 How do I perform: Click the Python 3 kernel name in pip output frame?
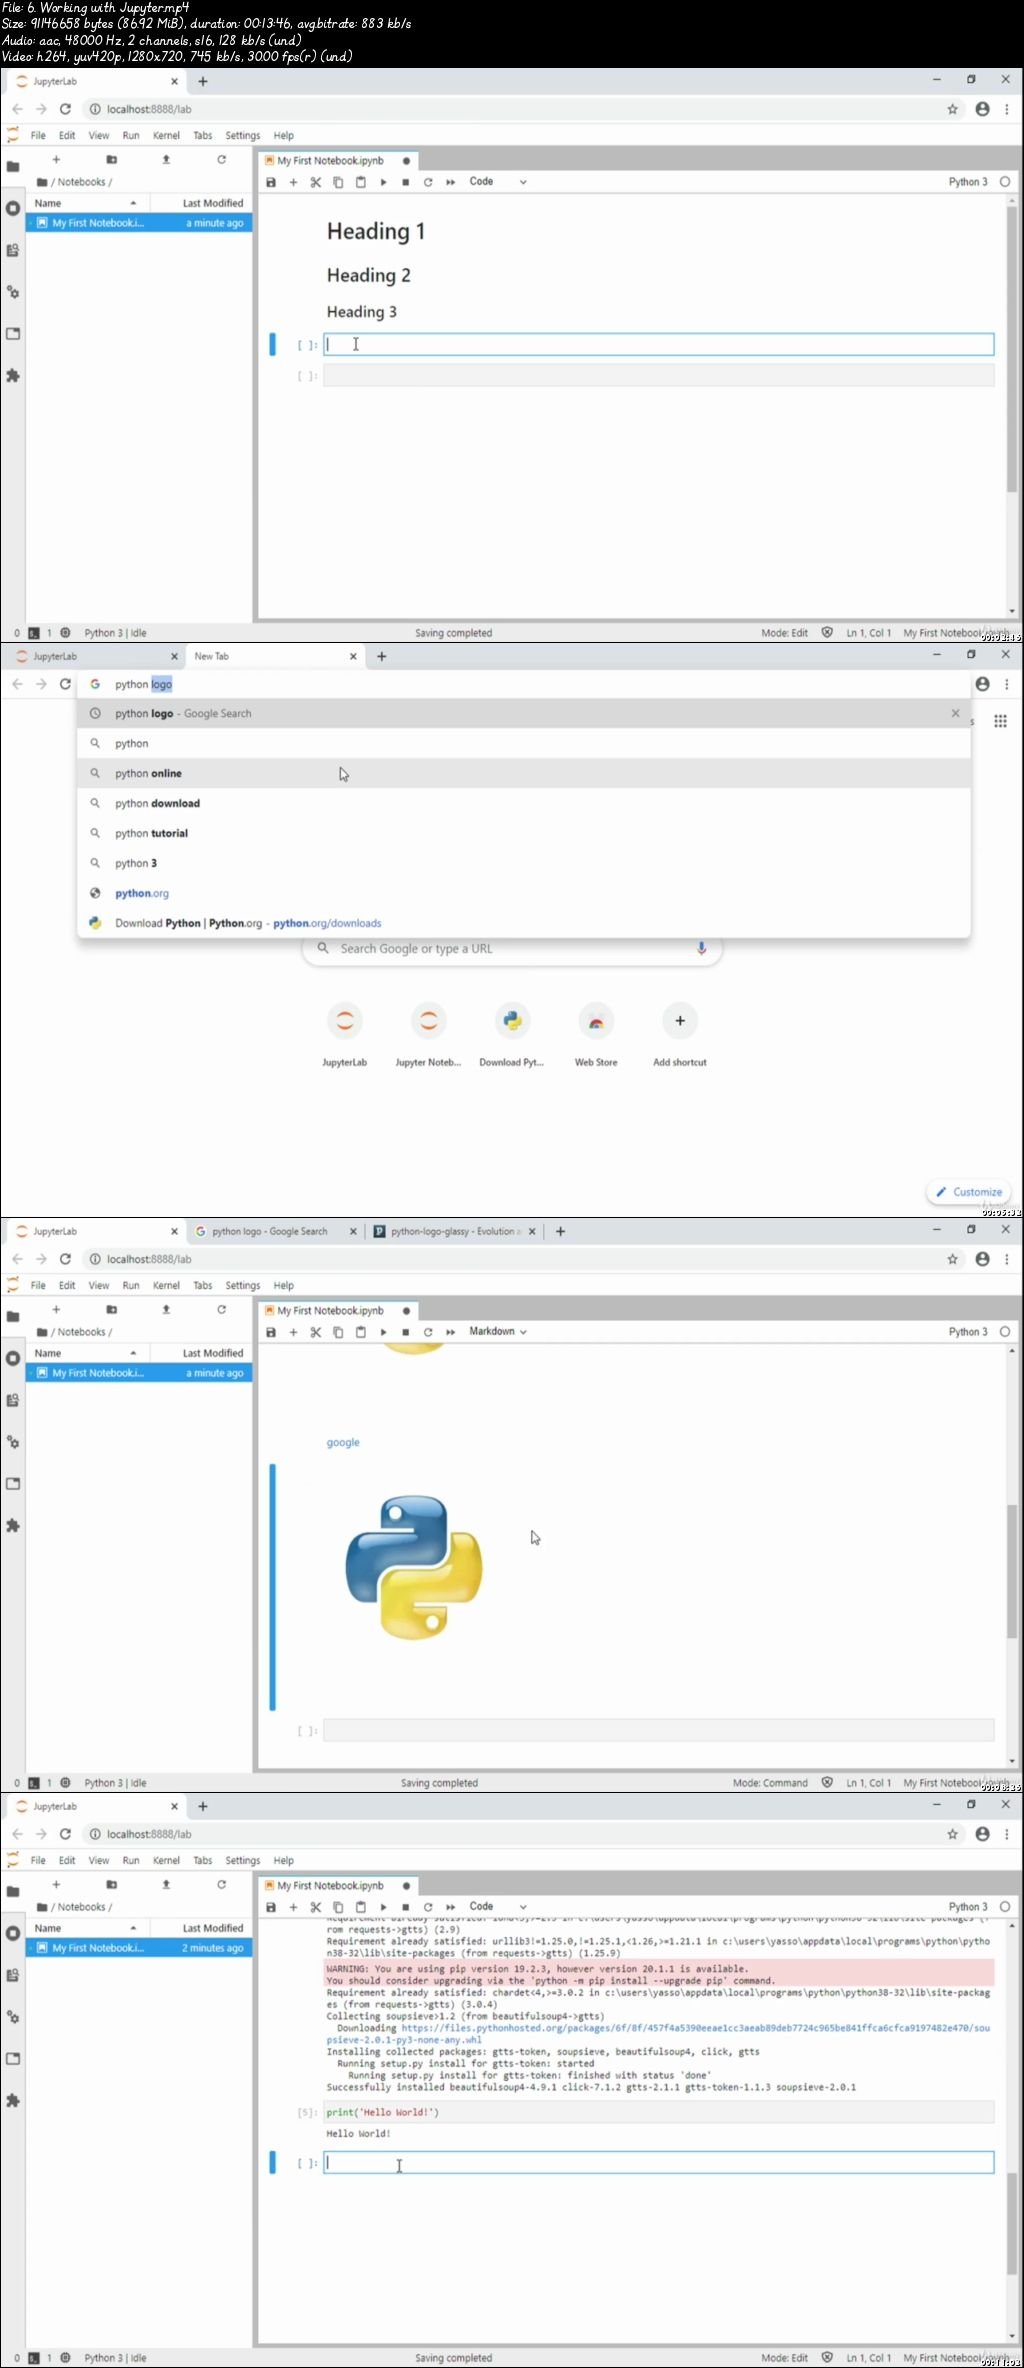point(968,1907)
